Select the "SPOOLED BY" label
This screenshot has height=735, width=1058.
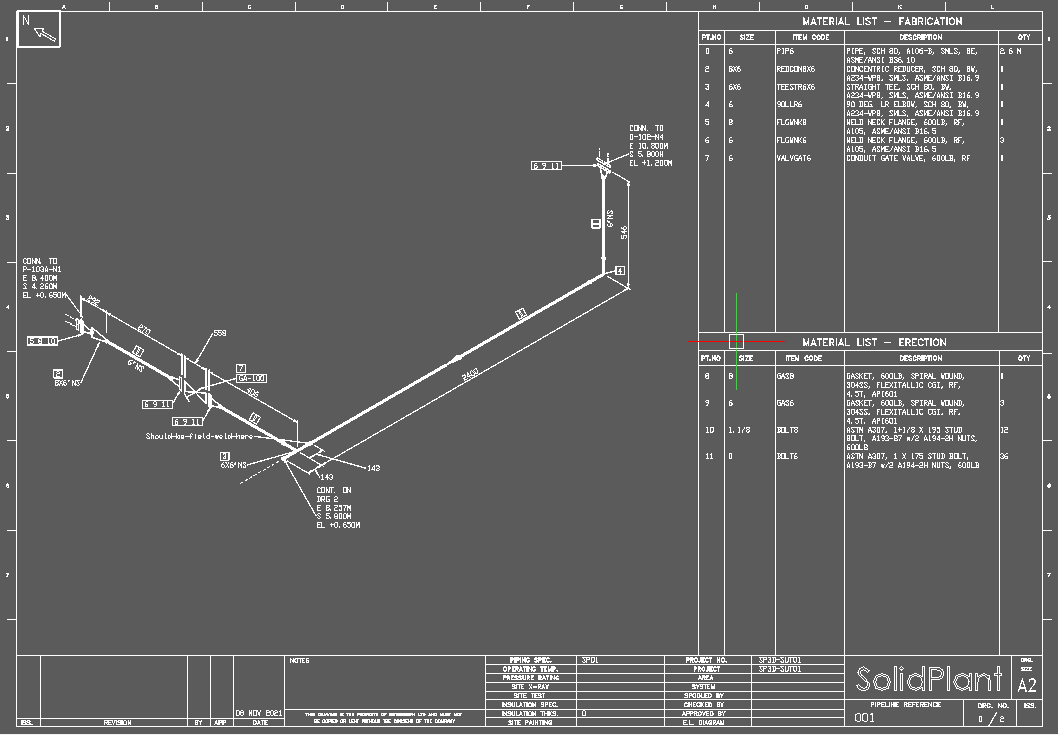click(703, 696)
